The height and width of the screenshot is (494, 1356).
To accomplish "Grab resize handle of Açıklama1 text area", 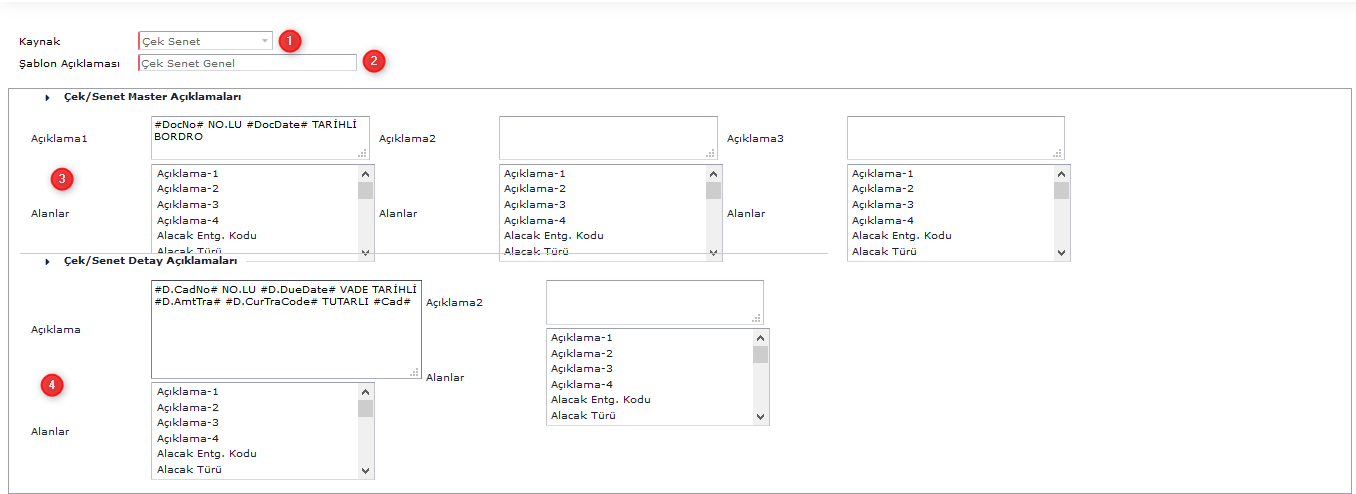I will click(x=363, y=153).
